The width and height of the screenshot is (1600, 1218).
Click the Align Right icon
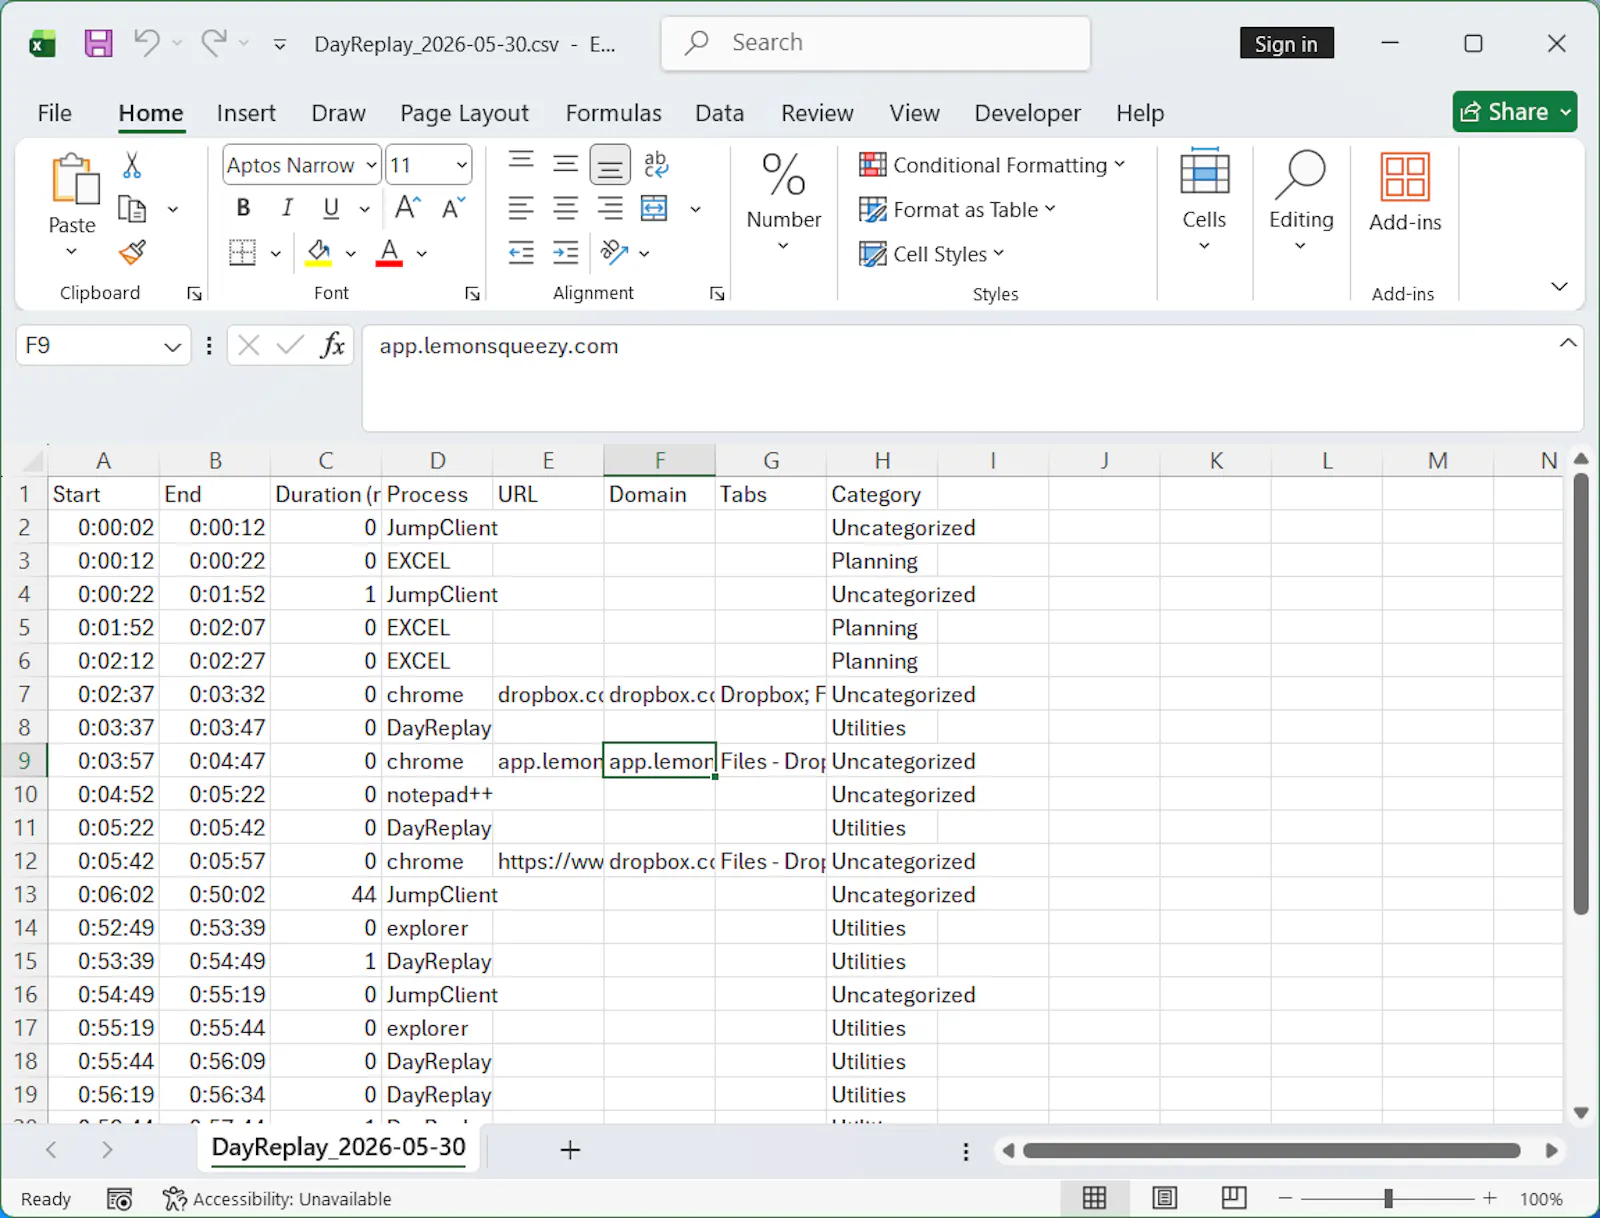click(610, 208)
